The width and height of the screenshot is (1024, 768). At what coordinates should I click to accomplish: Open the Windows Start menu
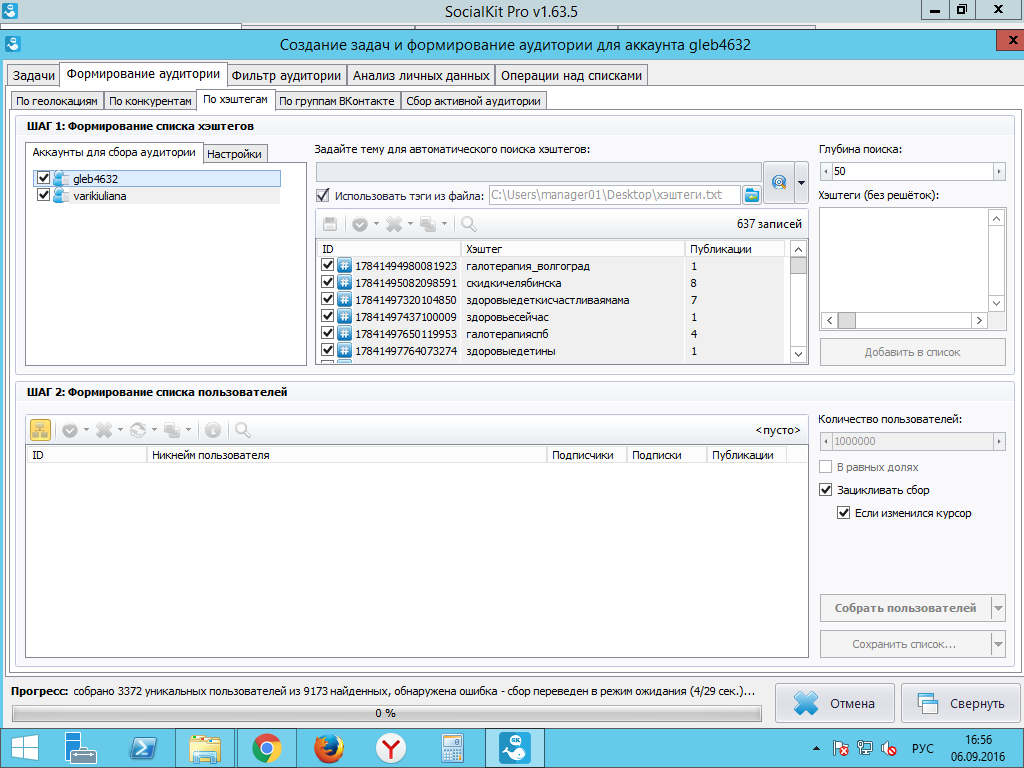pyautogui.click(x=24, y=748)
